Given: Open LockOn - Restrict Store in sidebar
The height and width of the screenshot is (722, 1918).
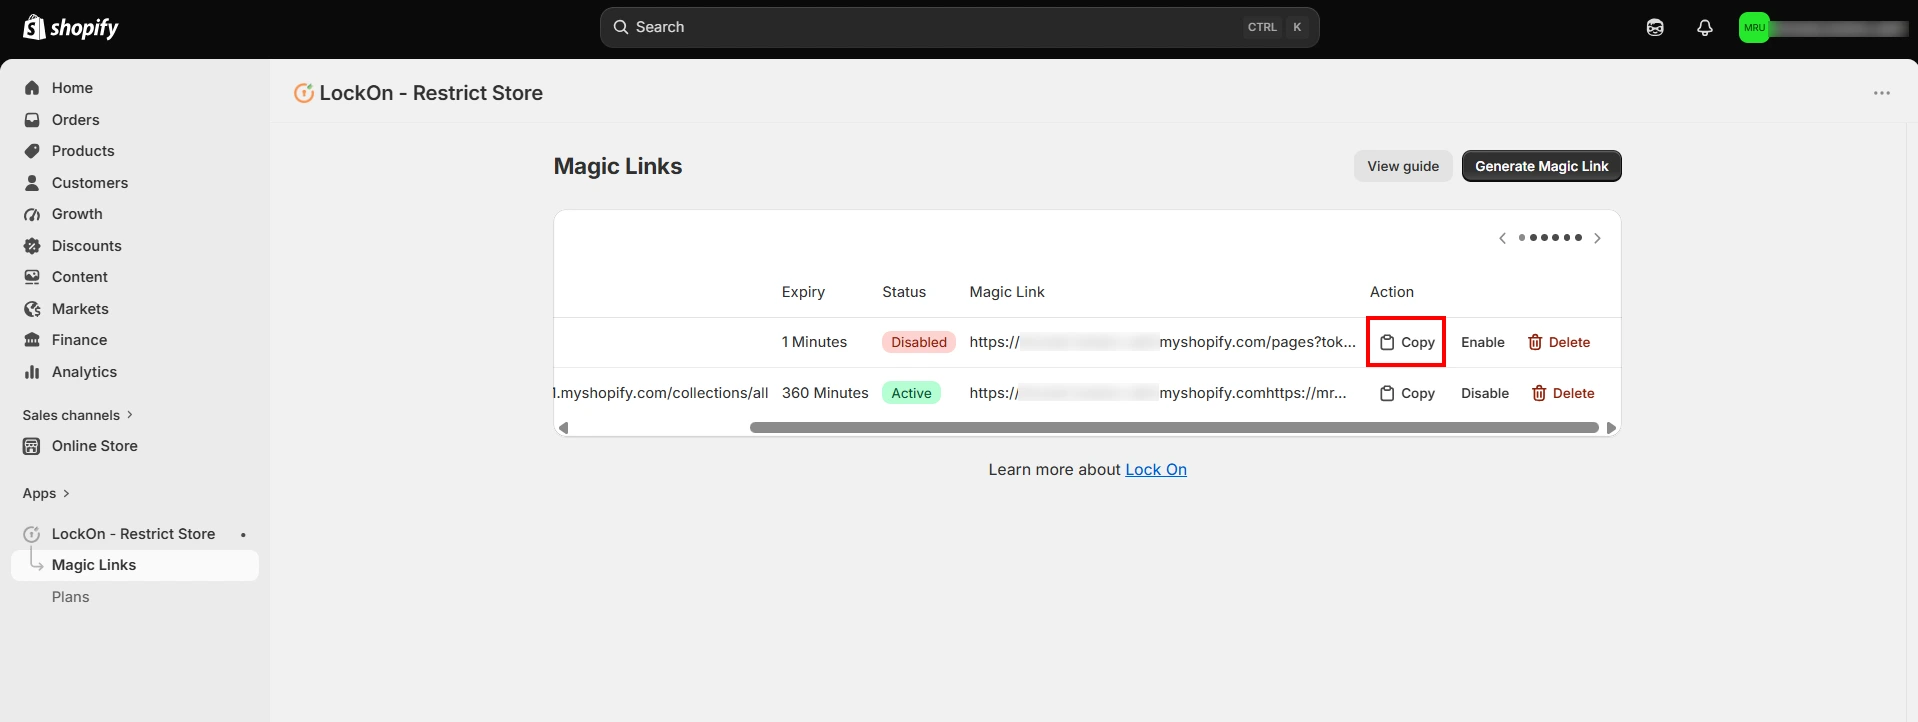Looking at the screenshot, I should [133, 534].
